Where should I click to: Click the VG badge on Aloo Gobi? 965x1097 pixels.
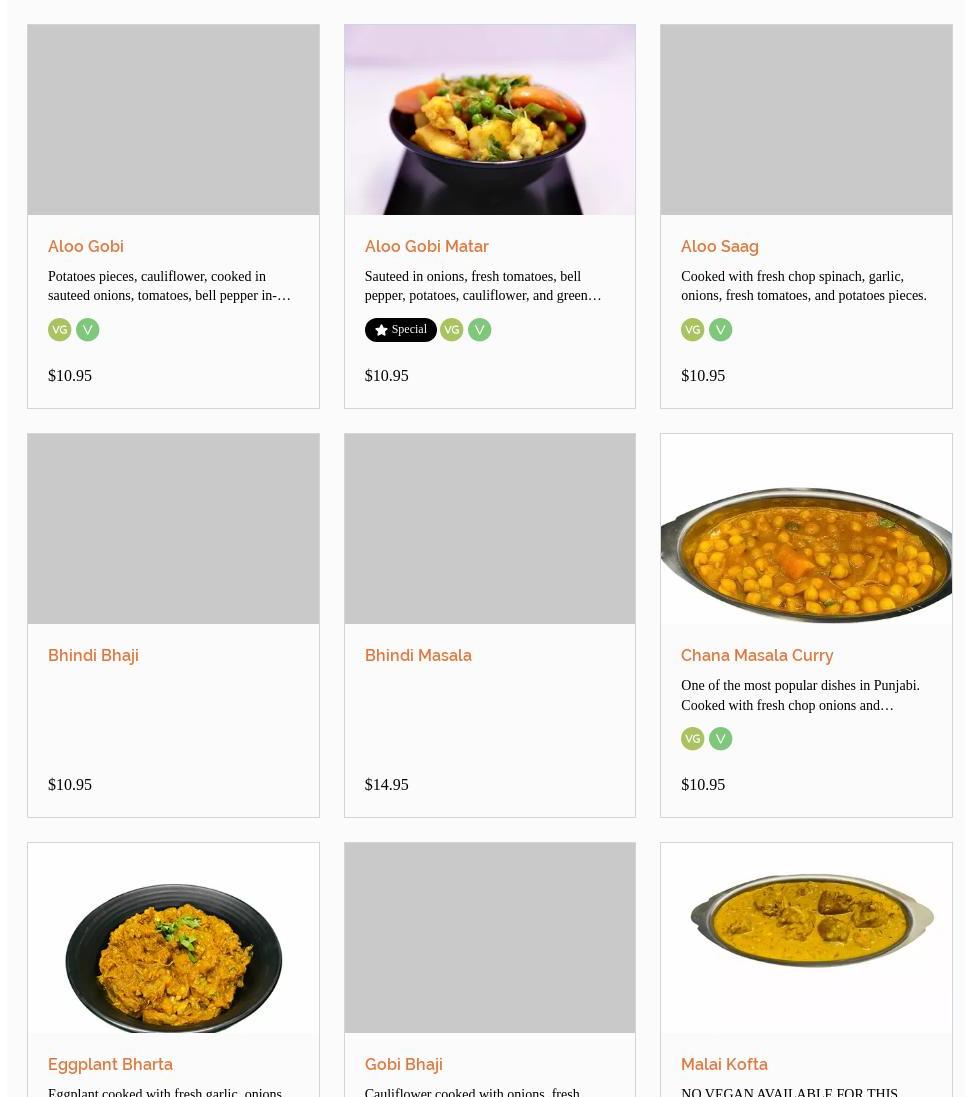(59, 330)
